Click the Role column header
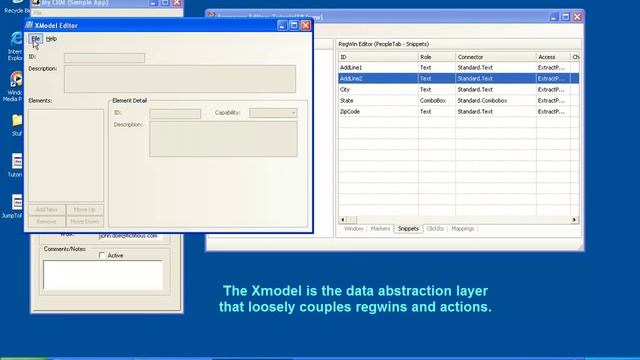The width and height of the screenshot is (640, 360). point(437,57)
